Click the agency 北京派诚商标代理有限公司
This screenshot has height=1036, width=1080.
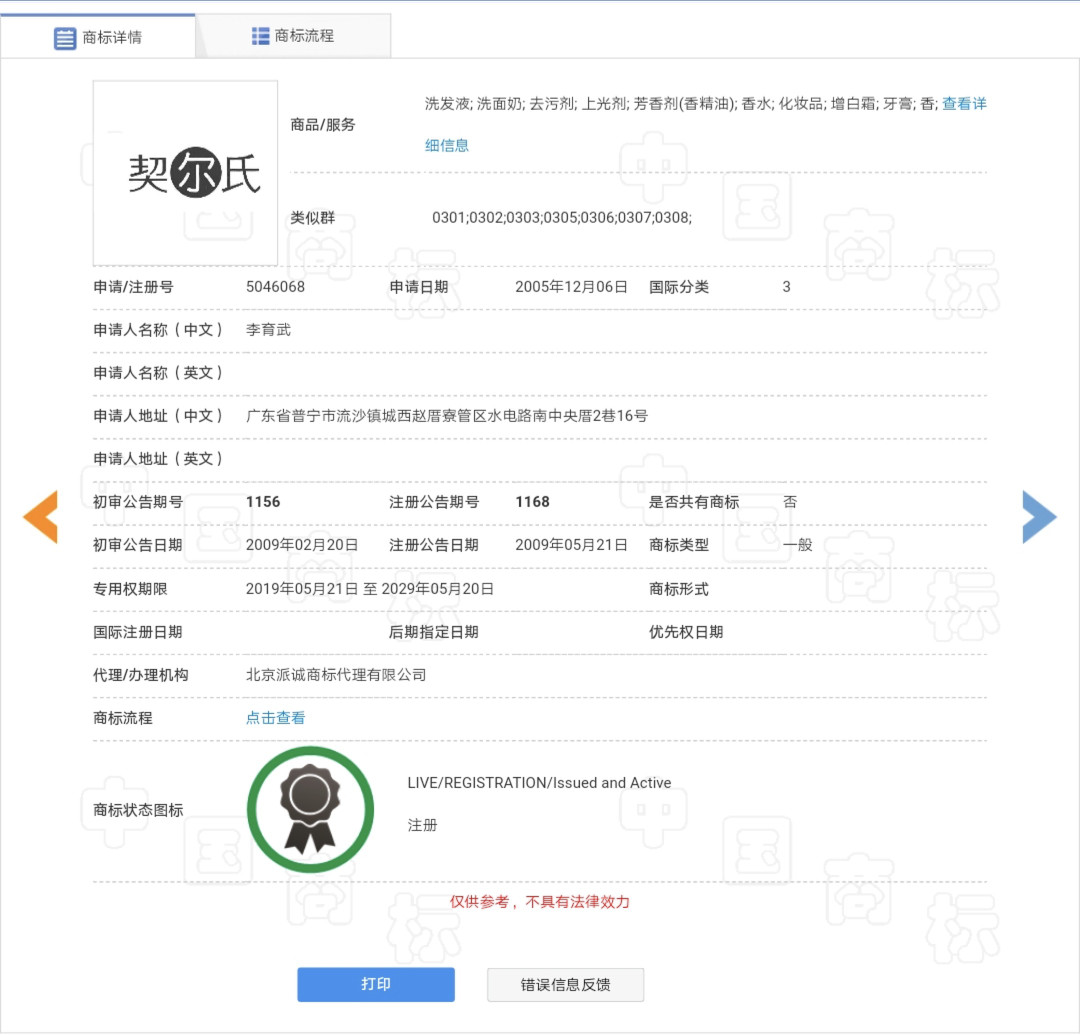(x=337, y=674)
